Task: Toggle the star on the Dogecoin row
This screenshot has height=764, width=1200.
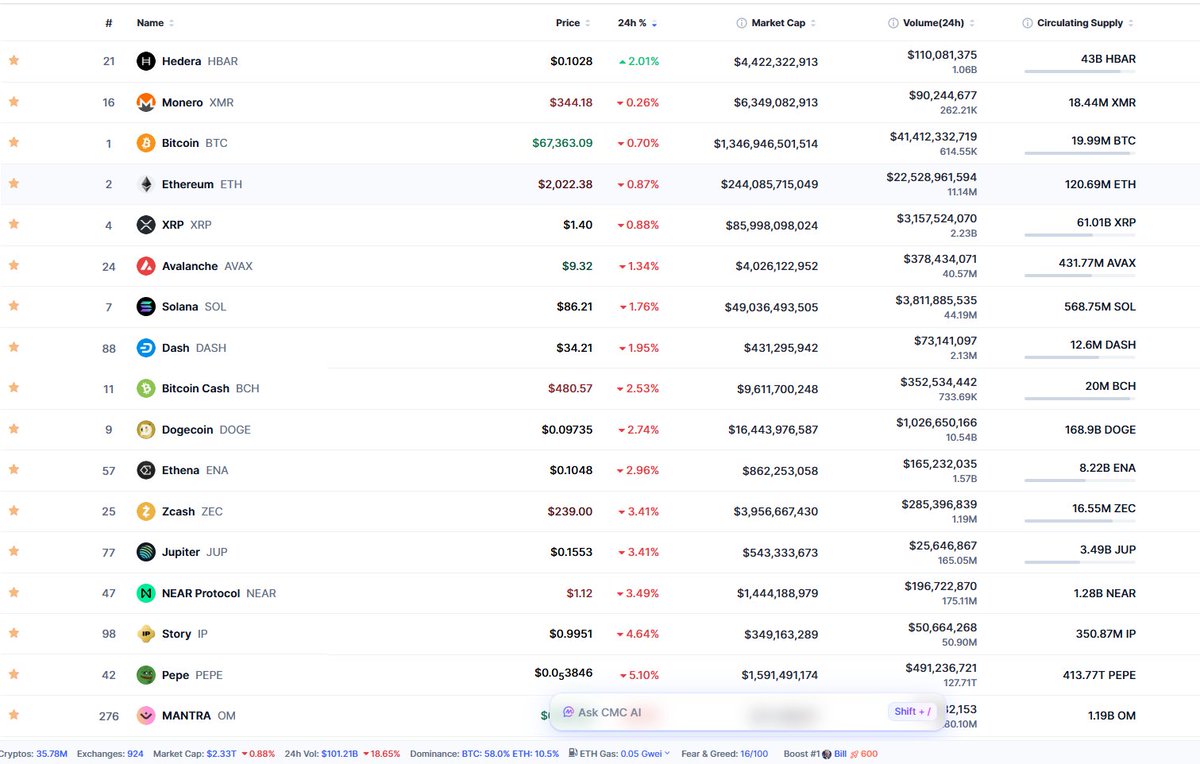Action: tap(14, 429)
